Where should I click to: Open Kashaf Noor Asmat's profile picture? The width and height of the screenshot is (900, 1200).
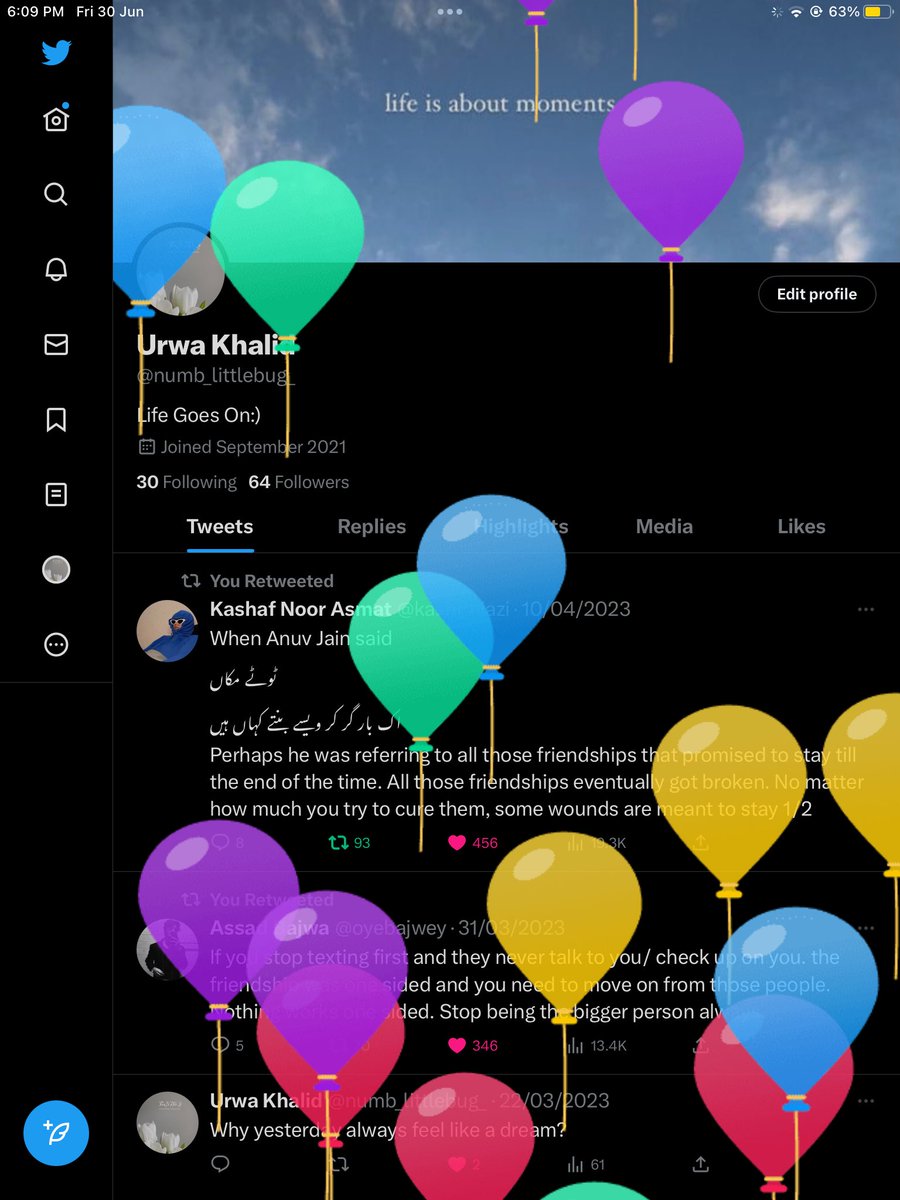[167, 631]
